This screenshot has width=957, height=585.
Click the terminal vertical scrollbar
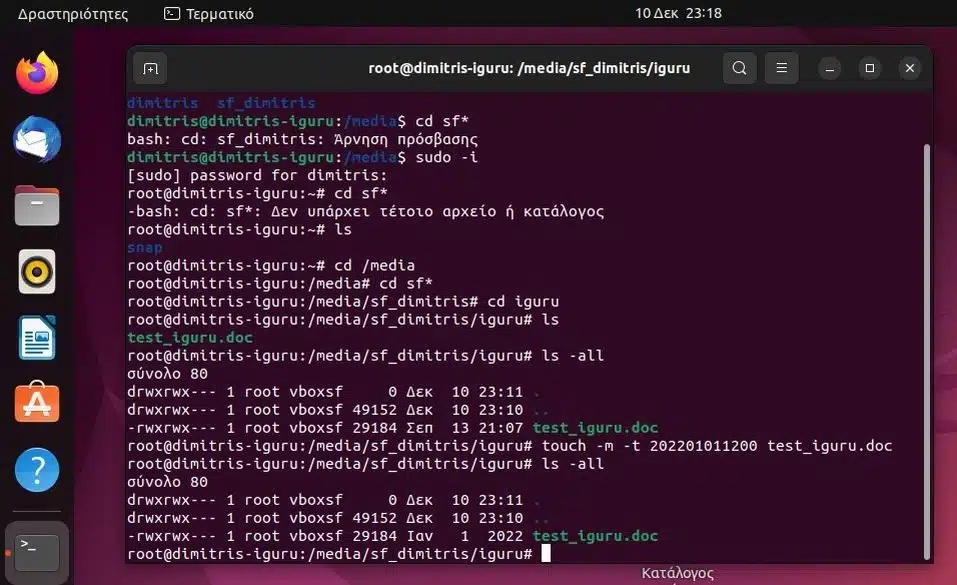(x=927, y=352)
